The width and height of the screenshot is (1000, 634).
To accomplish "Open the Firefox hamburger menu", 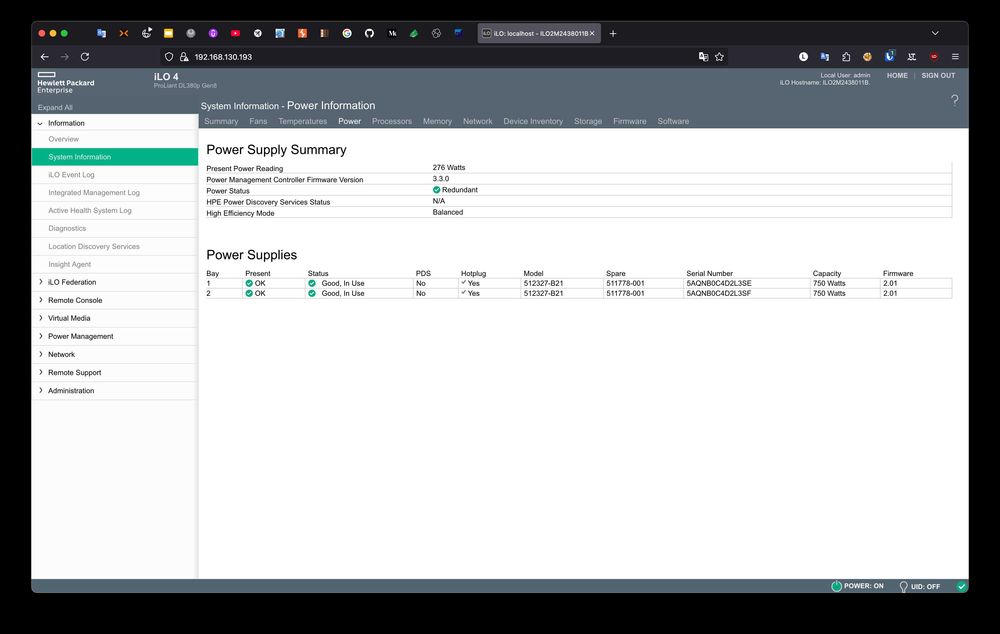I will (x=955, y=57).
